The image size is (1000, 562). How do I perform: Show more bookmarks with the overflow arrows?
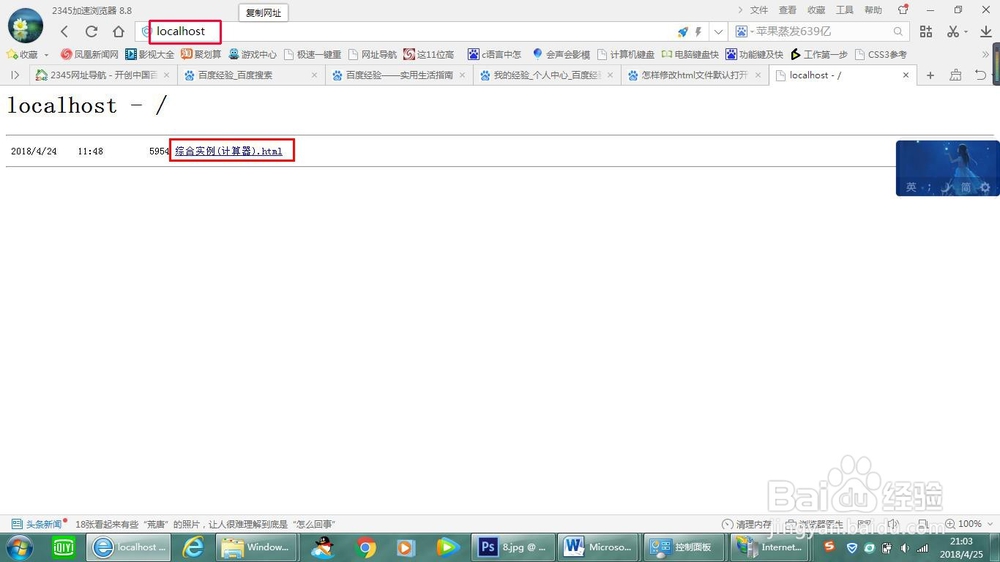click(x=986, y=55)
